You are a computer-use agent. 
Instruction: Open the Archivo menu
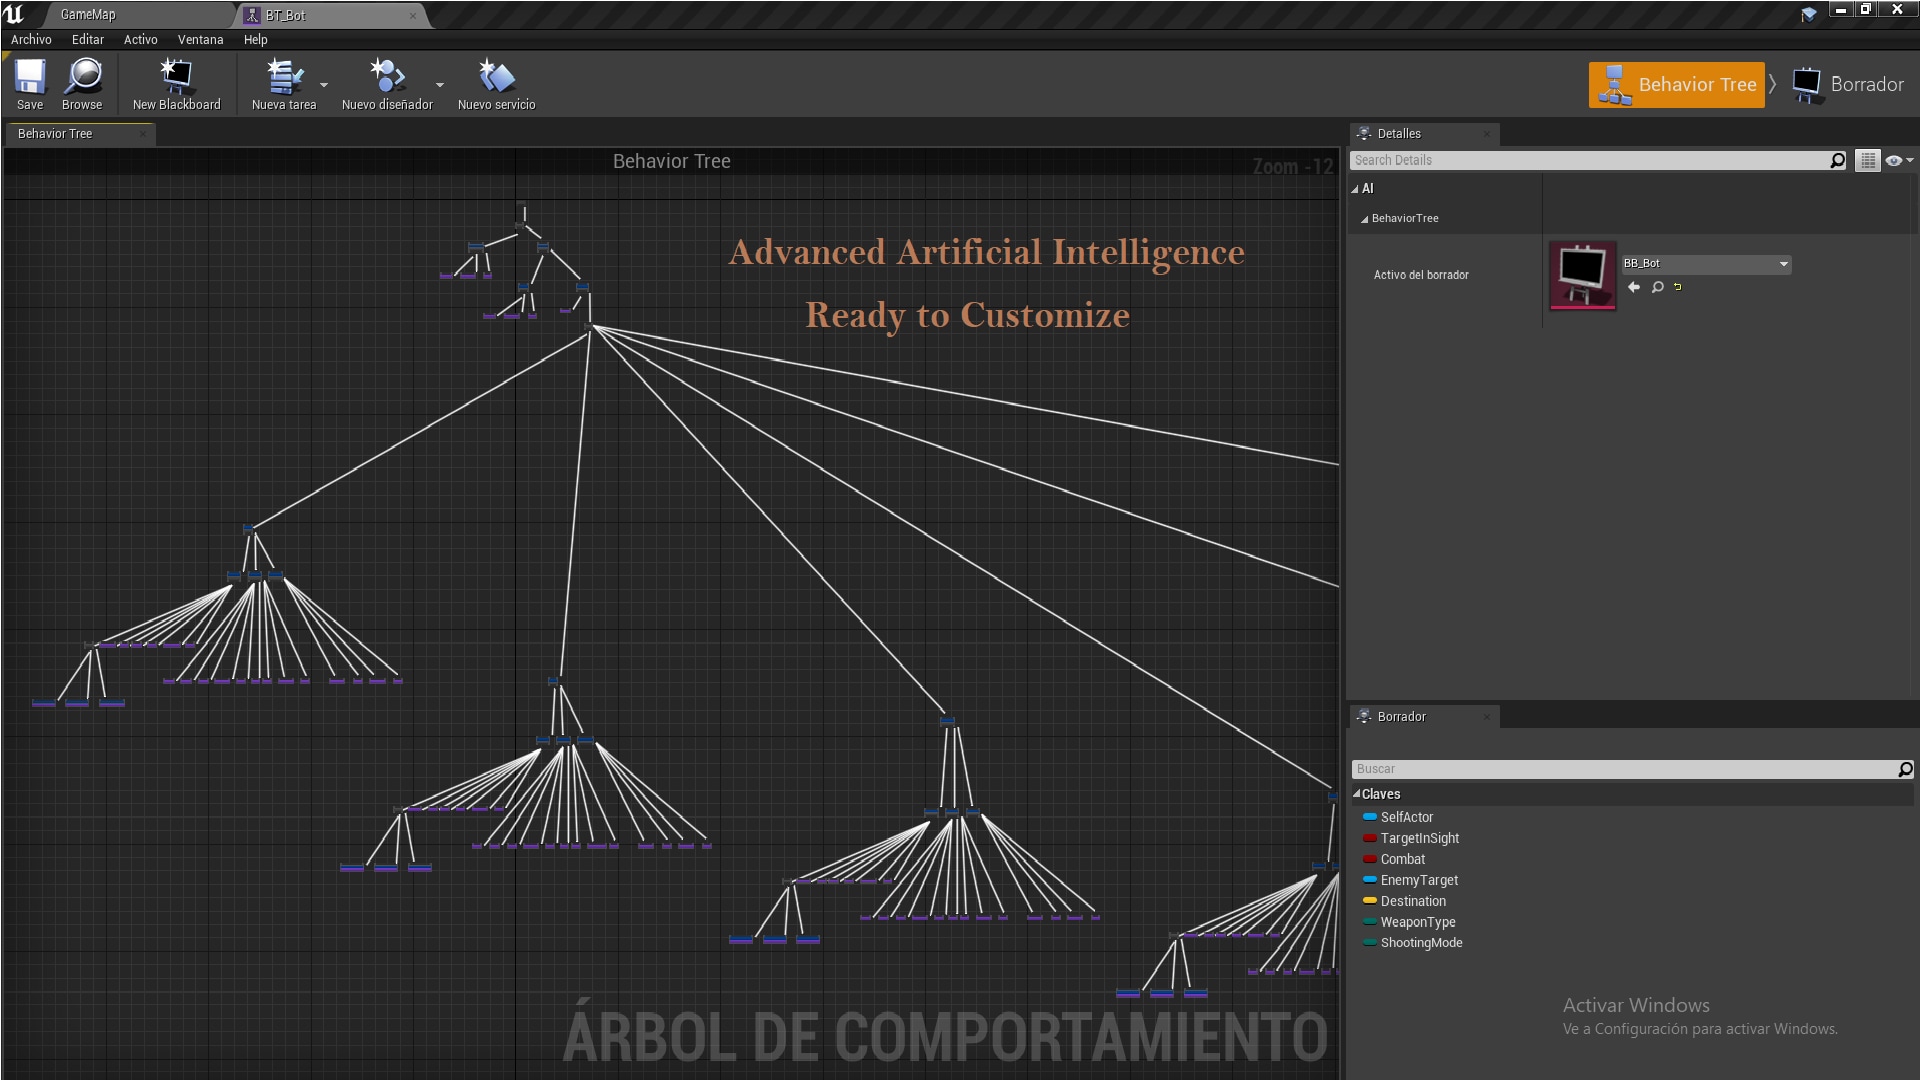point(31,39)
